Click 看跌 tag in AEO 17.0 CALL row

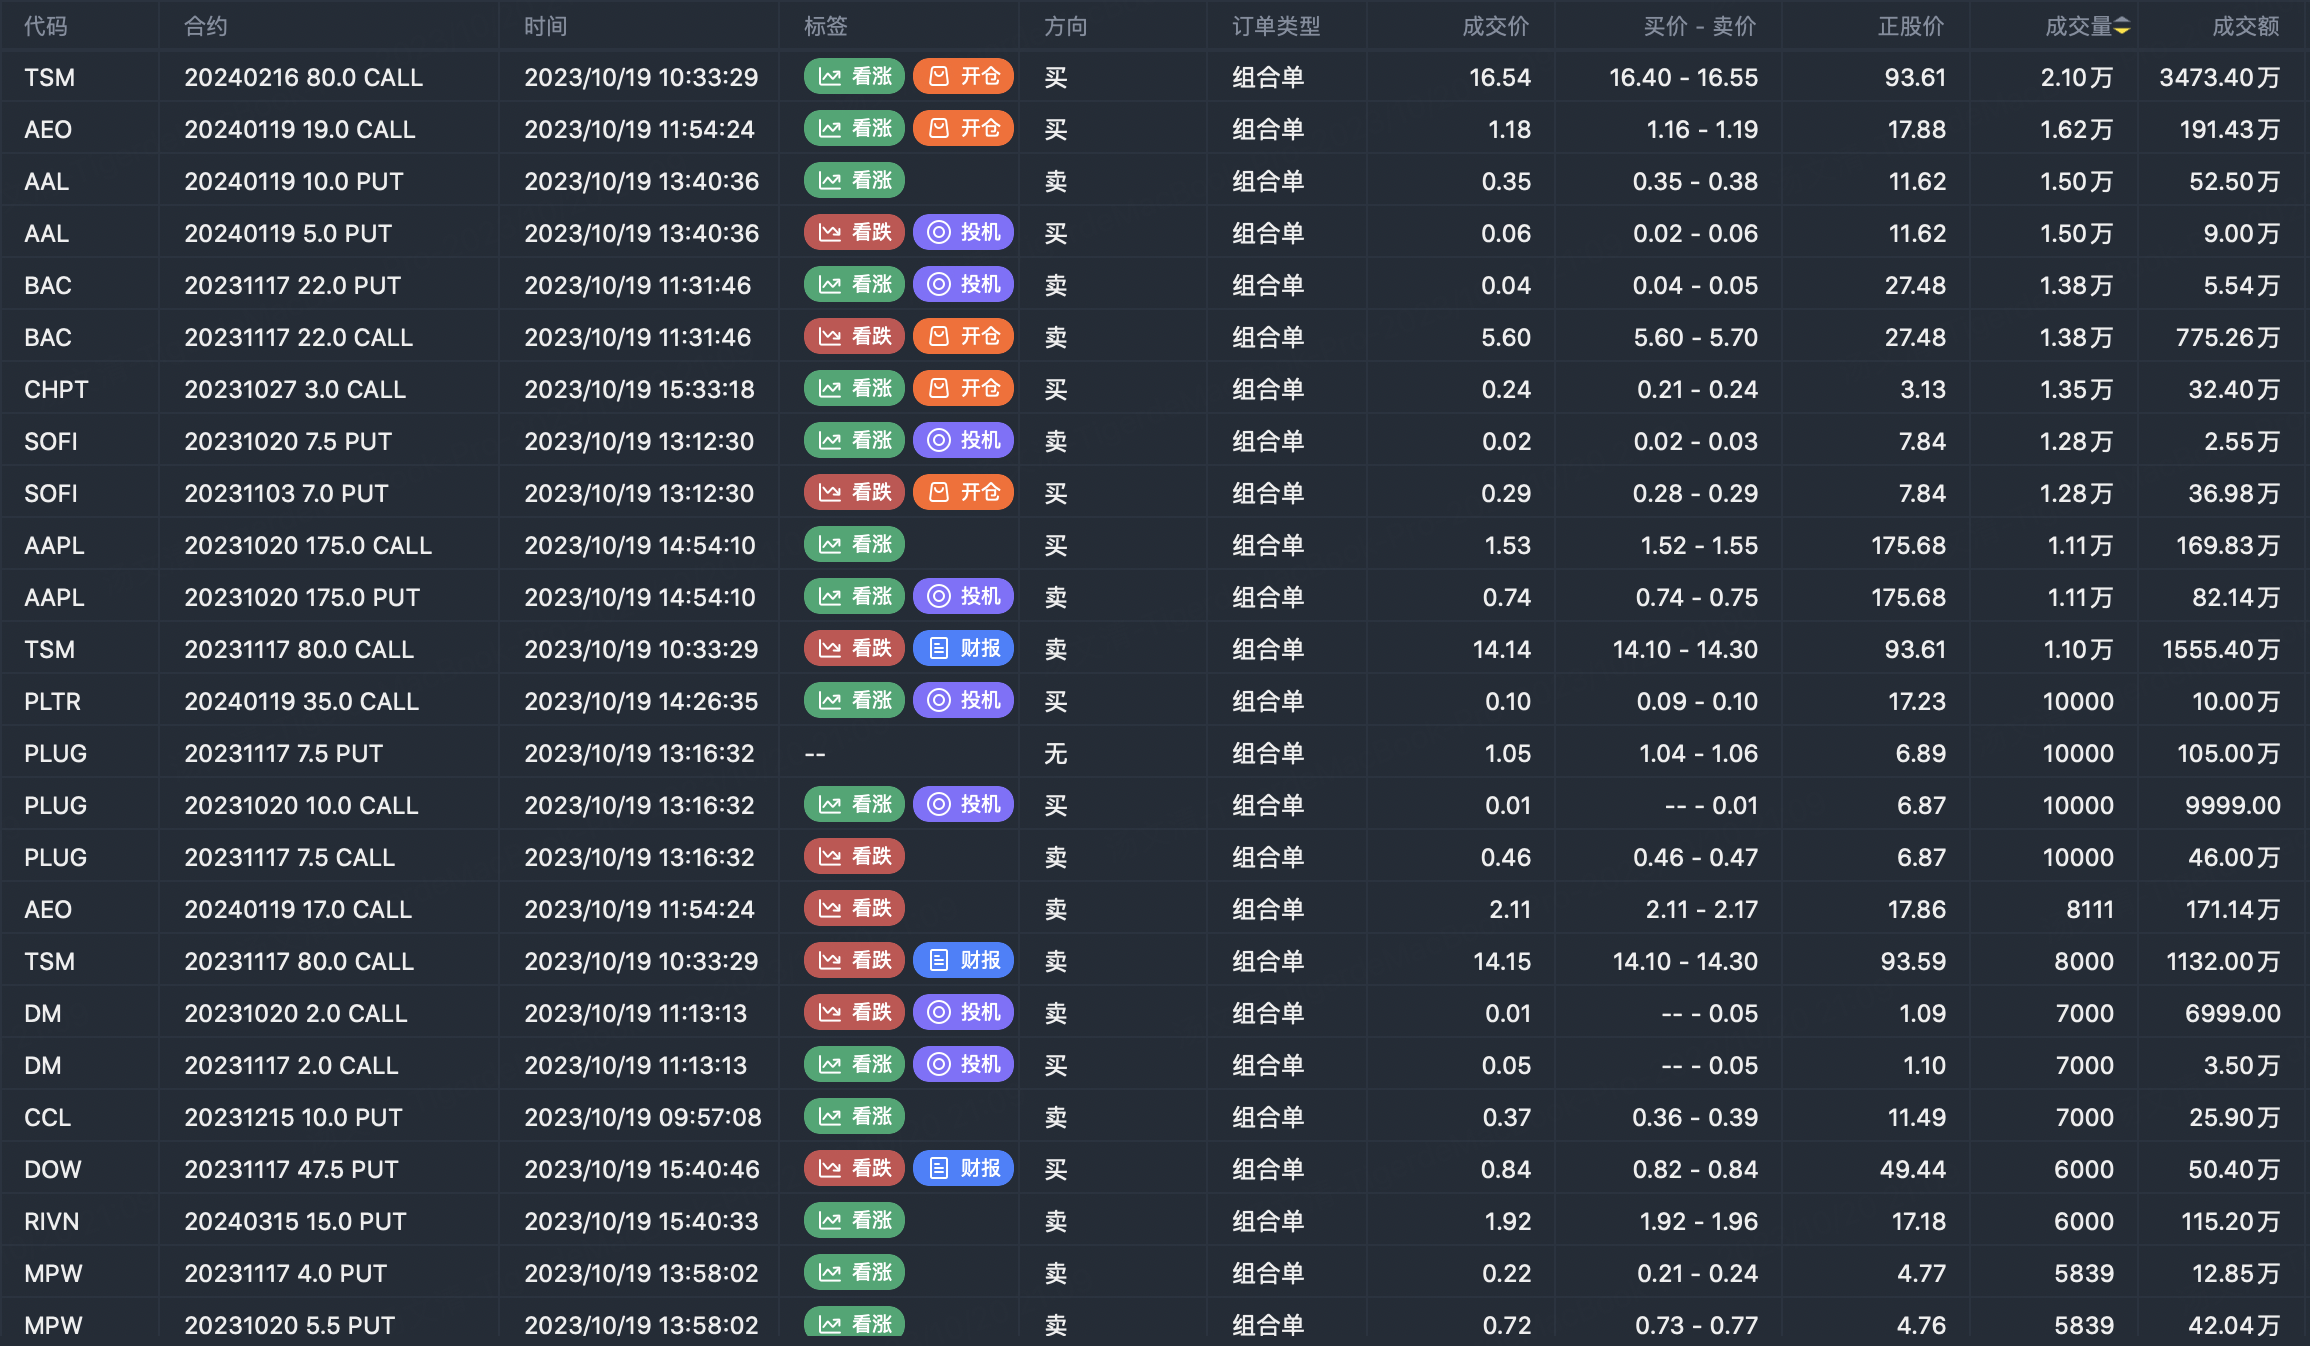pos(854,909)
